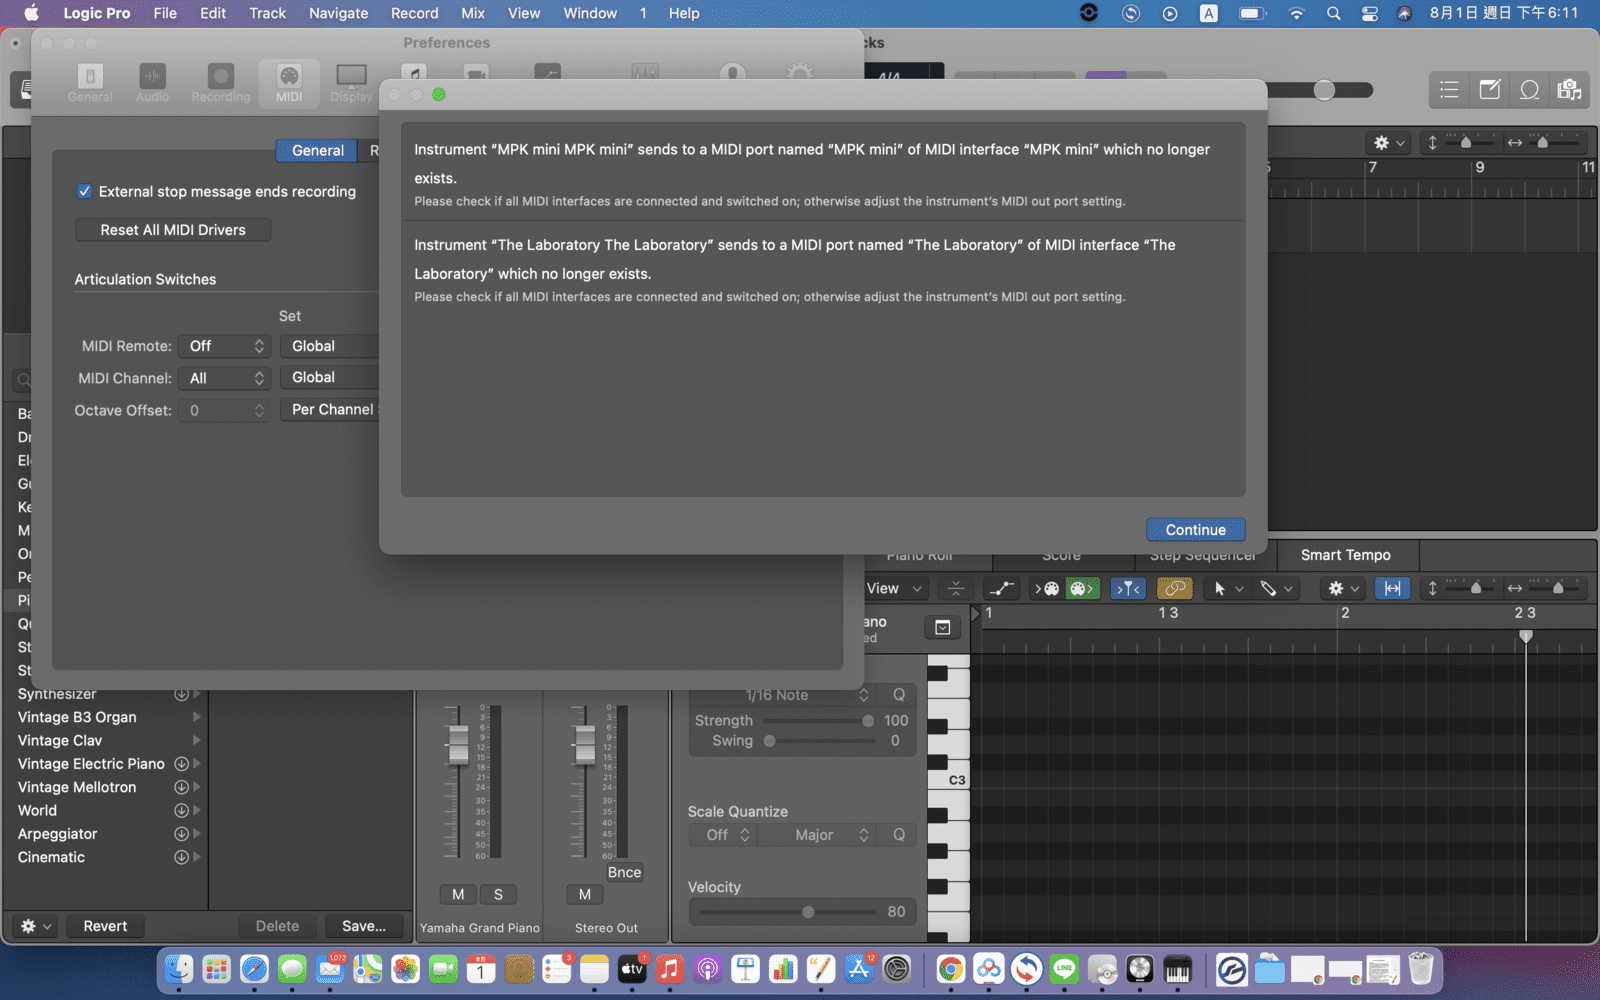The image size is (1600, 1000).
Task: Toggle the blue Catch playhead button
Action: 1128,588
